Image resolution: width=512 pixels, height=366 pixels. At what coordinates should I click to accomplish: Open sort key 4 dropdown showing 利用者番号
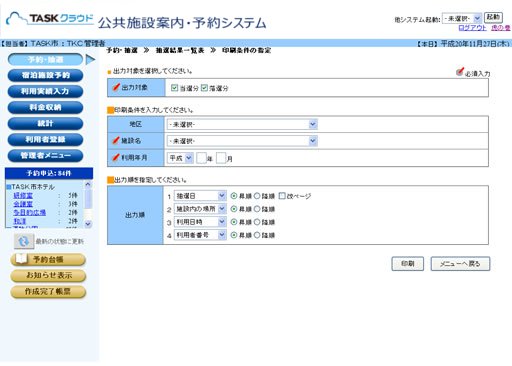200,235
